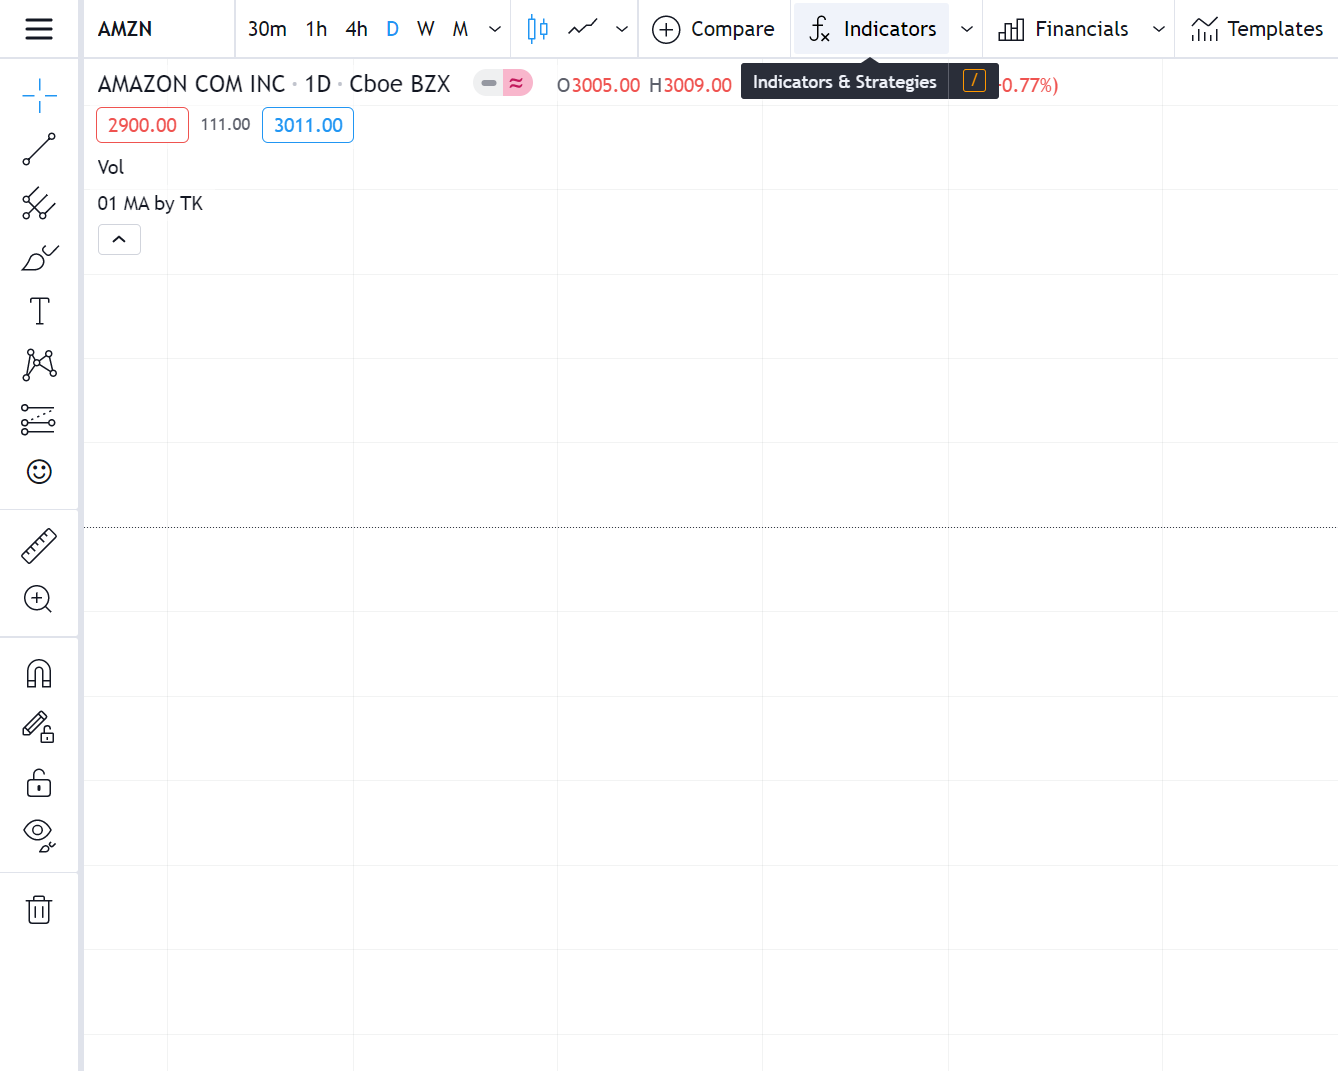
Task: Select the Vol indicator legend
Action: point(111,167)
